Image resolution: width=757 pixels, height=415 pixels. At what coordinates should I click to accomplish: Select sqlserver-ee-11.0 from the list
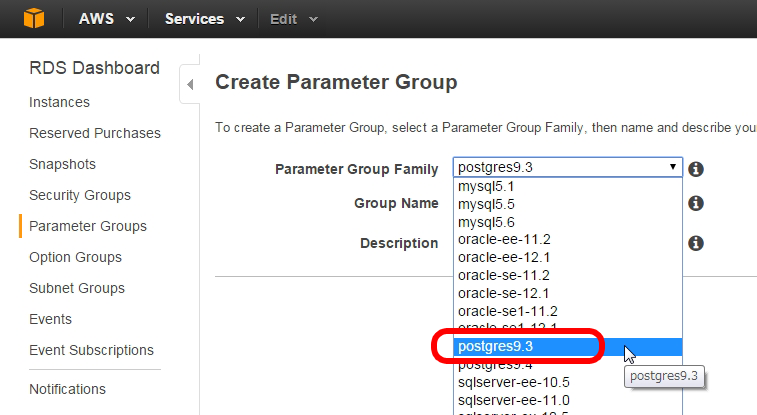pos(568,400)
